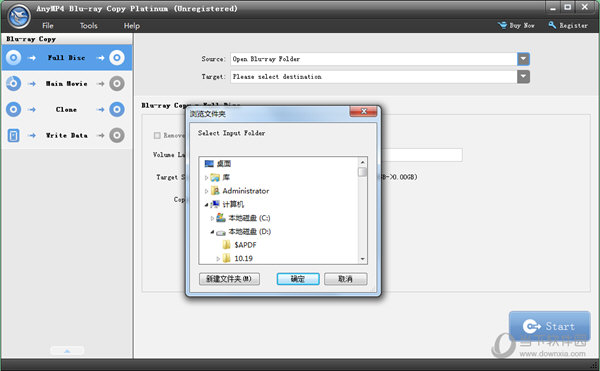The width and height of the screenshot is (600, 371).
Task: Pick the Write Data mode icon
Action: (x=13, y=135)
